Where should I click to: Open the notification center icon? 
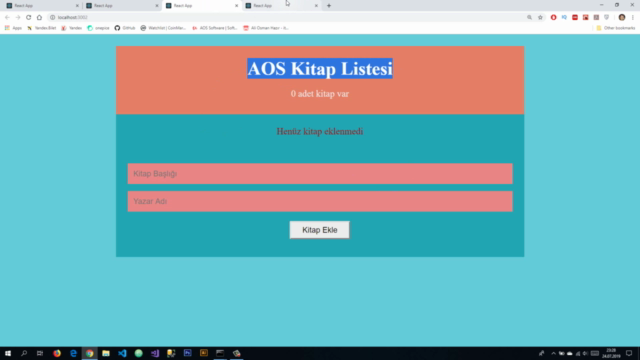click(629, 353)
